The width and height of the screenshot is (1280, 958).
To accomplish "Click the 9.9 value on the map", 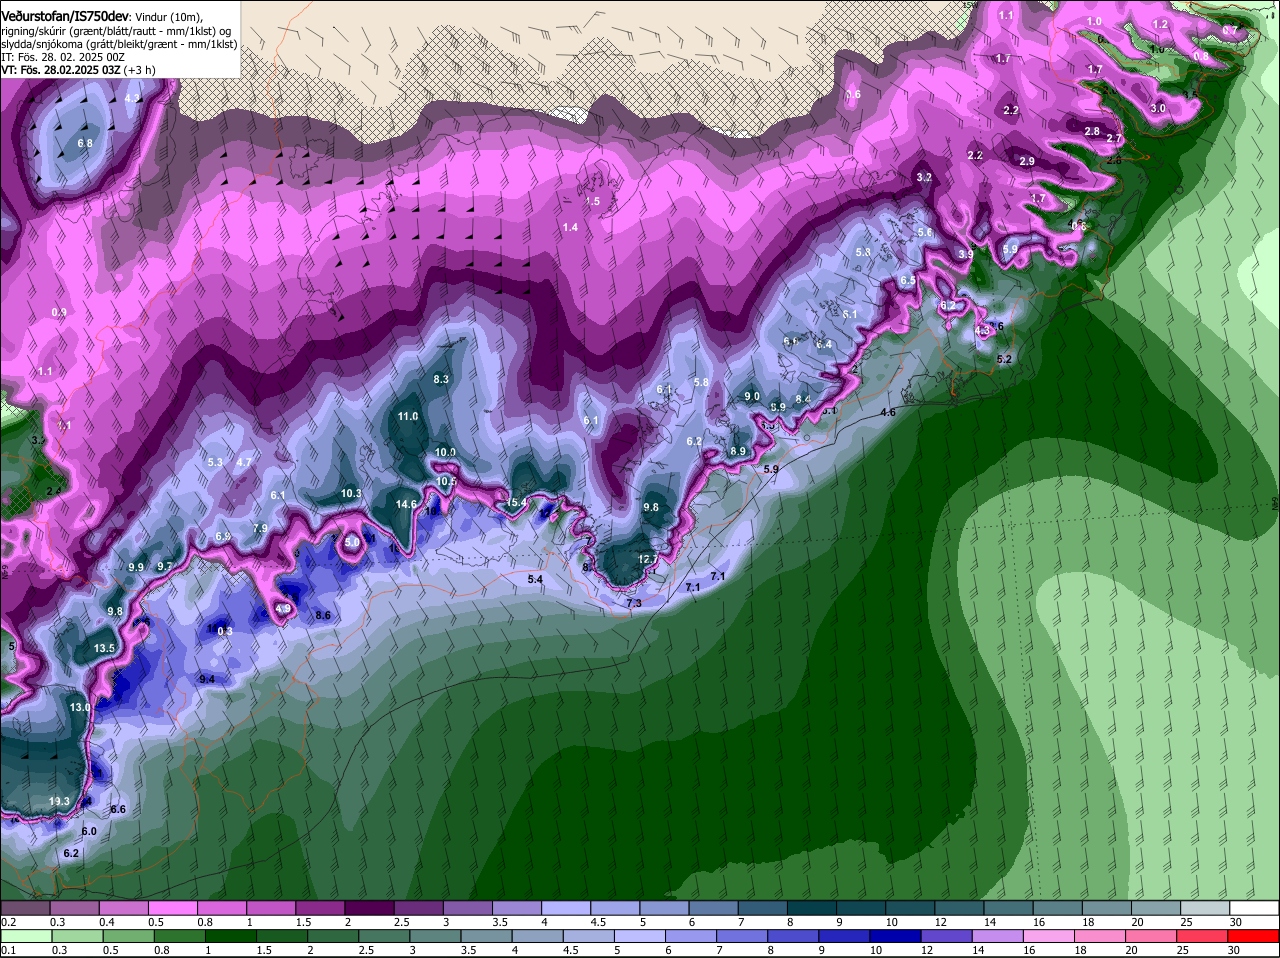I will tap(136, 567).
